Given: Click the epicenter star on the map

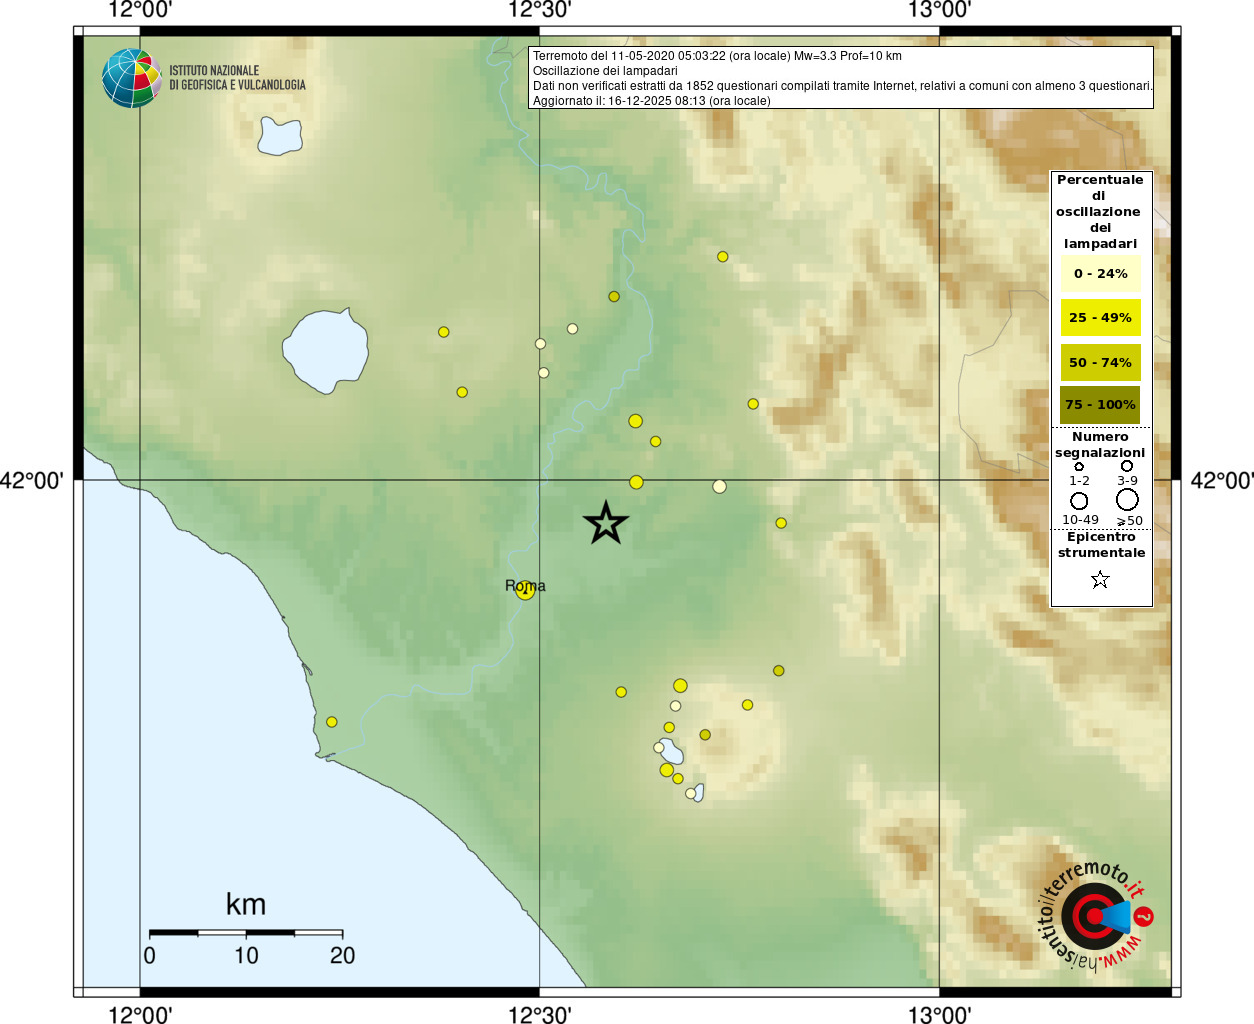Looking at the screenshot, I should [605, 523].
